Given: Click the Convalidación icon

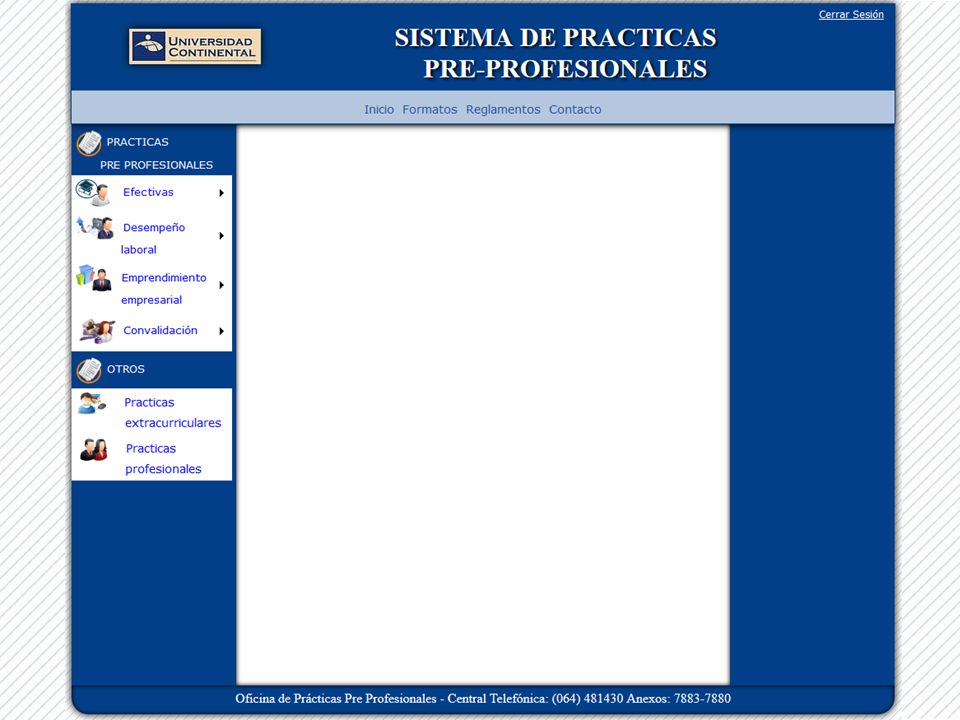Looking at the screenshot, I should tap(97, 331).
